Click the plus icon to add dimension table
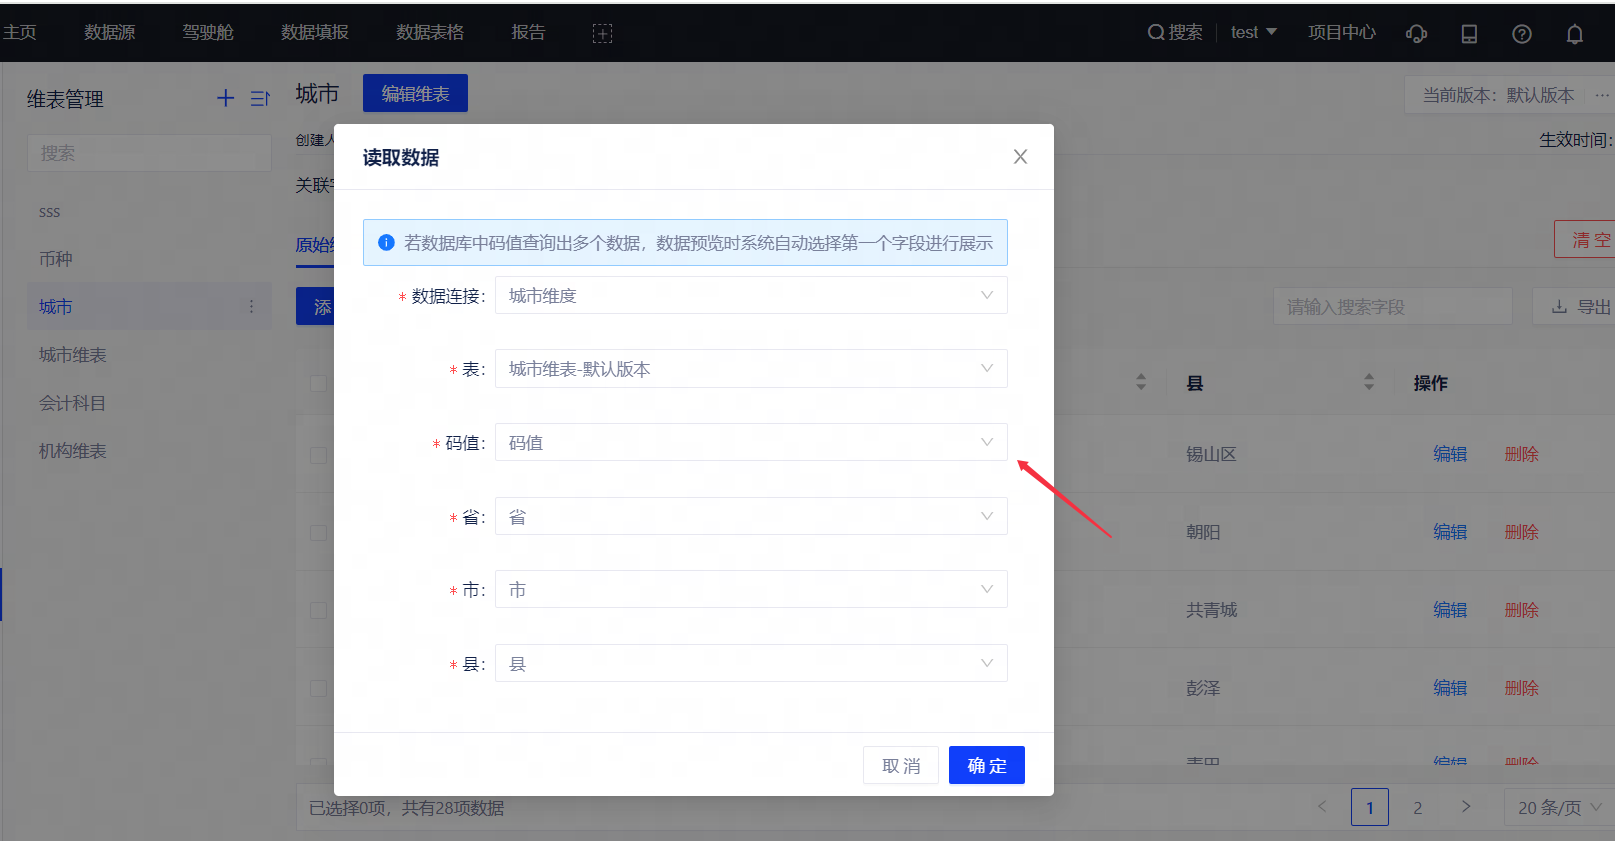The height and width of the screenshot is (841, 1615). (226, 98)
